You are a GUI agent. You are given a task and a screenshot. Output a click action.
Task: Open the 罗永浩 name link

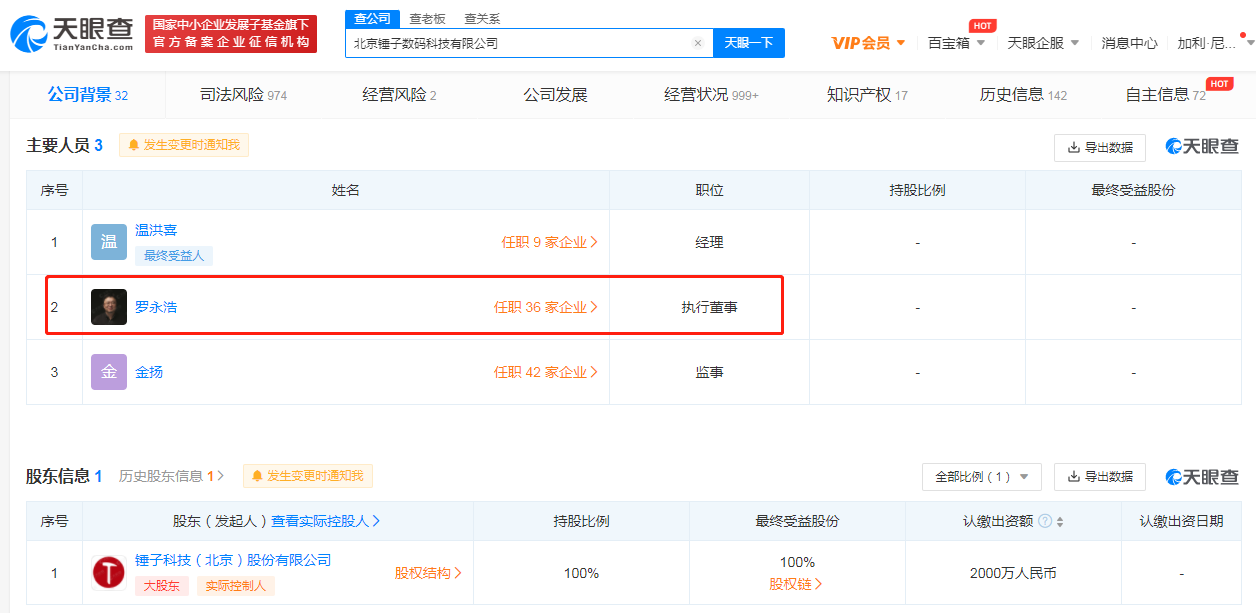point(156,307)
